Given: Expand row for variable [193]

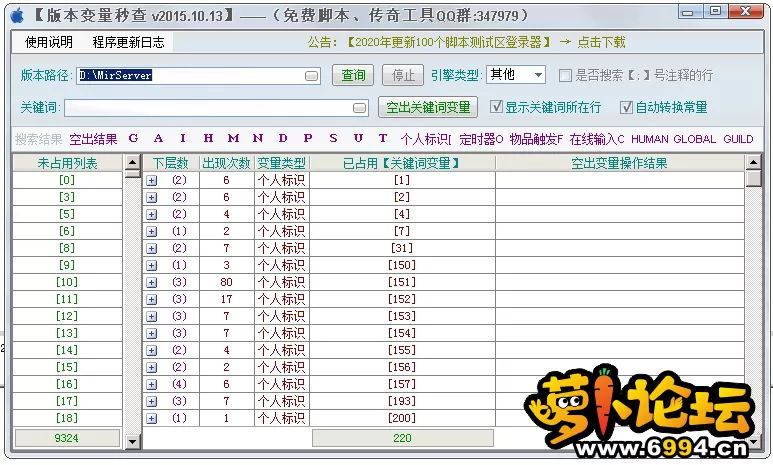Looking at the screenshot, I should (x=152, y=402).
